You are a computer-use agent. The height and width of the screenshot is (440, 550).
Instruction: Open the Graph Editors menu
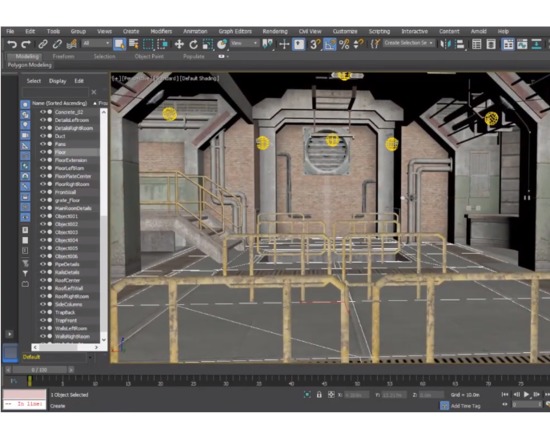pos(235,31)
